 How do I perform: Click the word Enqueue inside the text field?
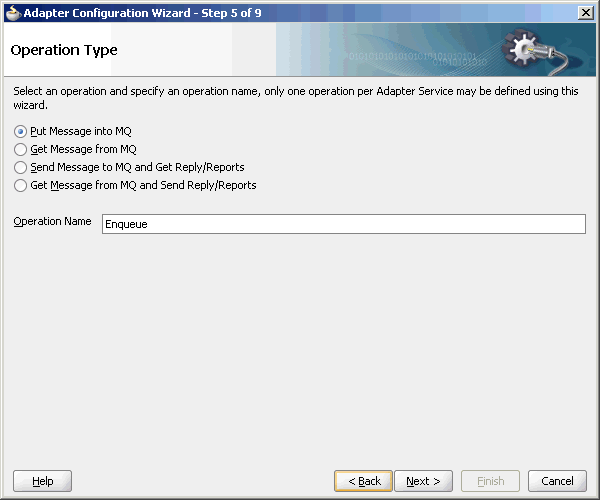click(x=126, y=224)
